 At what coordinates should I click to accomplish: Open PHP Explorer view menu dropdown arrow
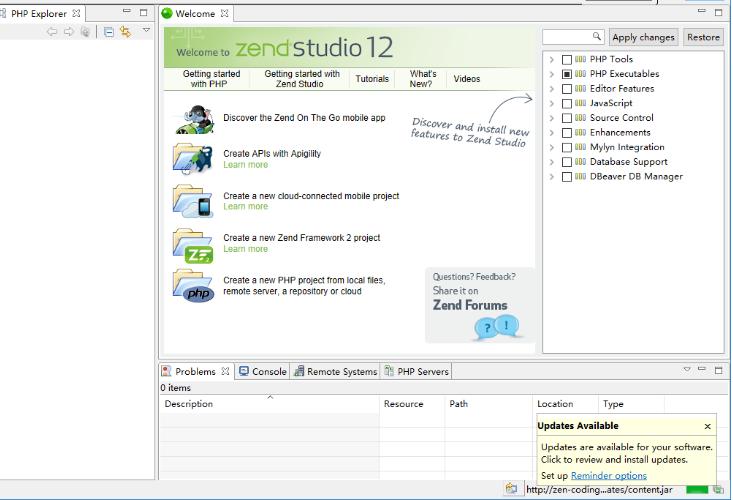click(146, 30)
